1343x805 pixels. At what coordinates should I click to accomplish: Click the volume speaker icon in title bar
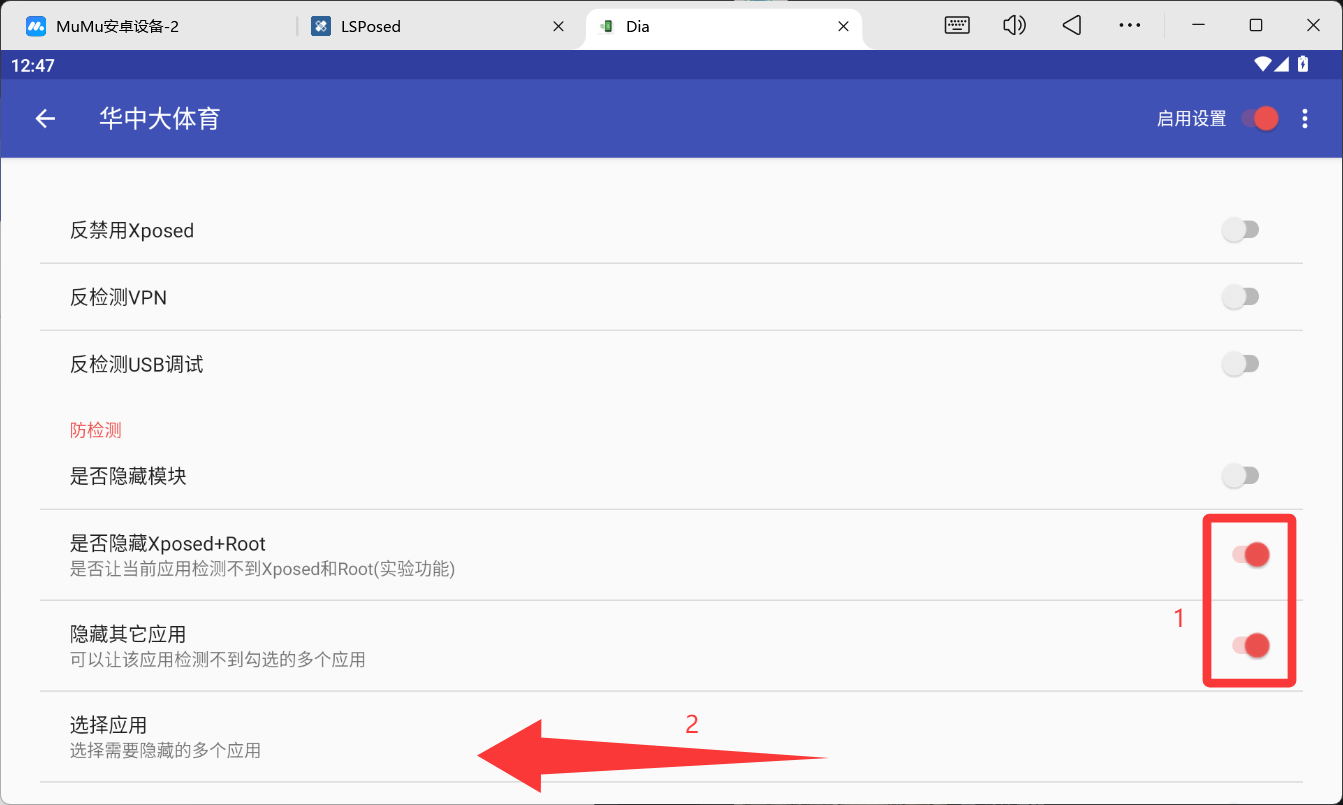tap(1014, 26)
